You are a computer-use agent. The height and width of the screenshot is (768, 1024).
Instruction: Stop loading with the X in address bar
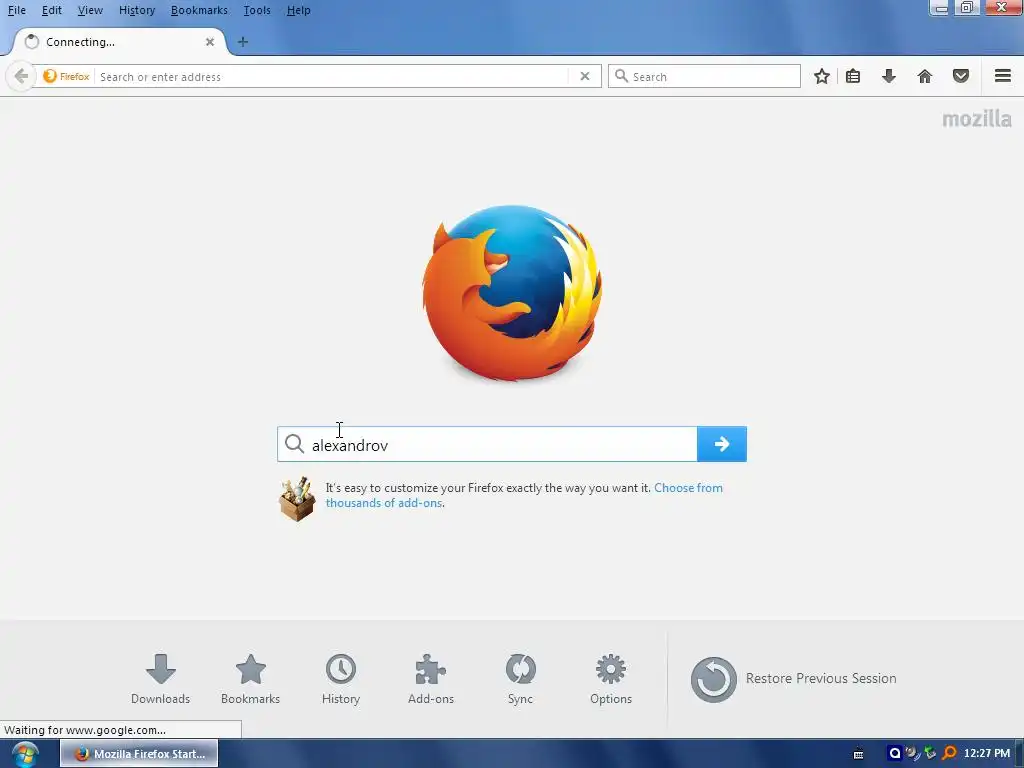coord(585,76)
